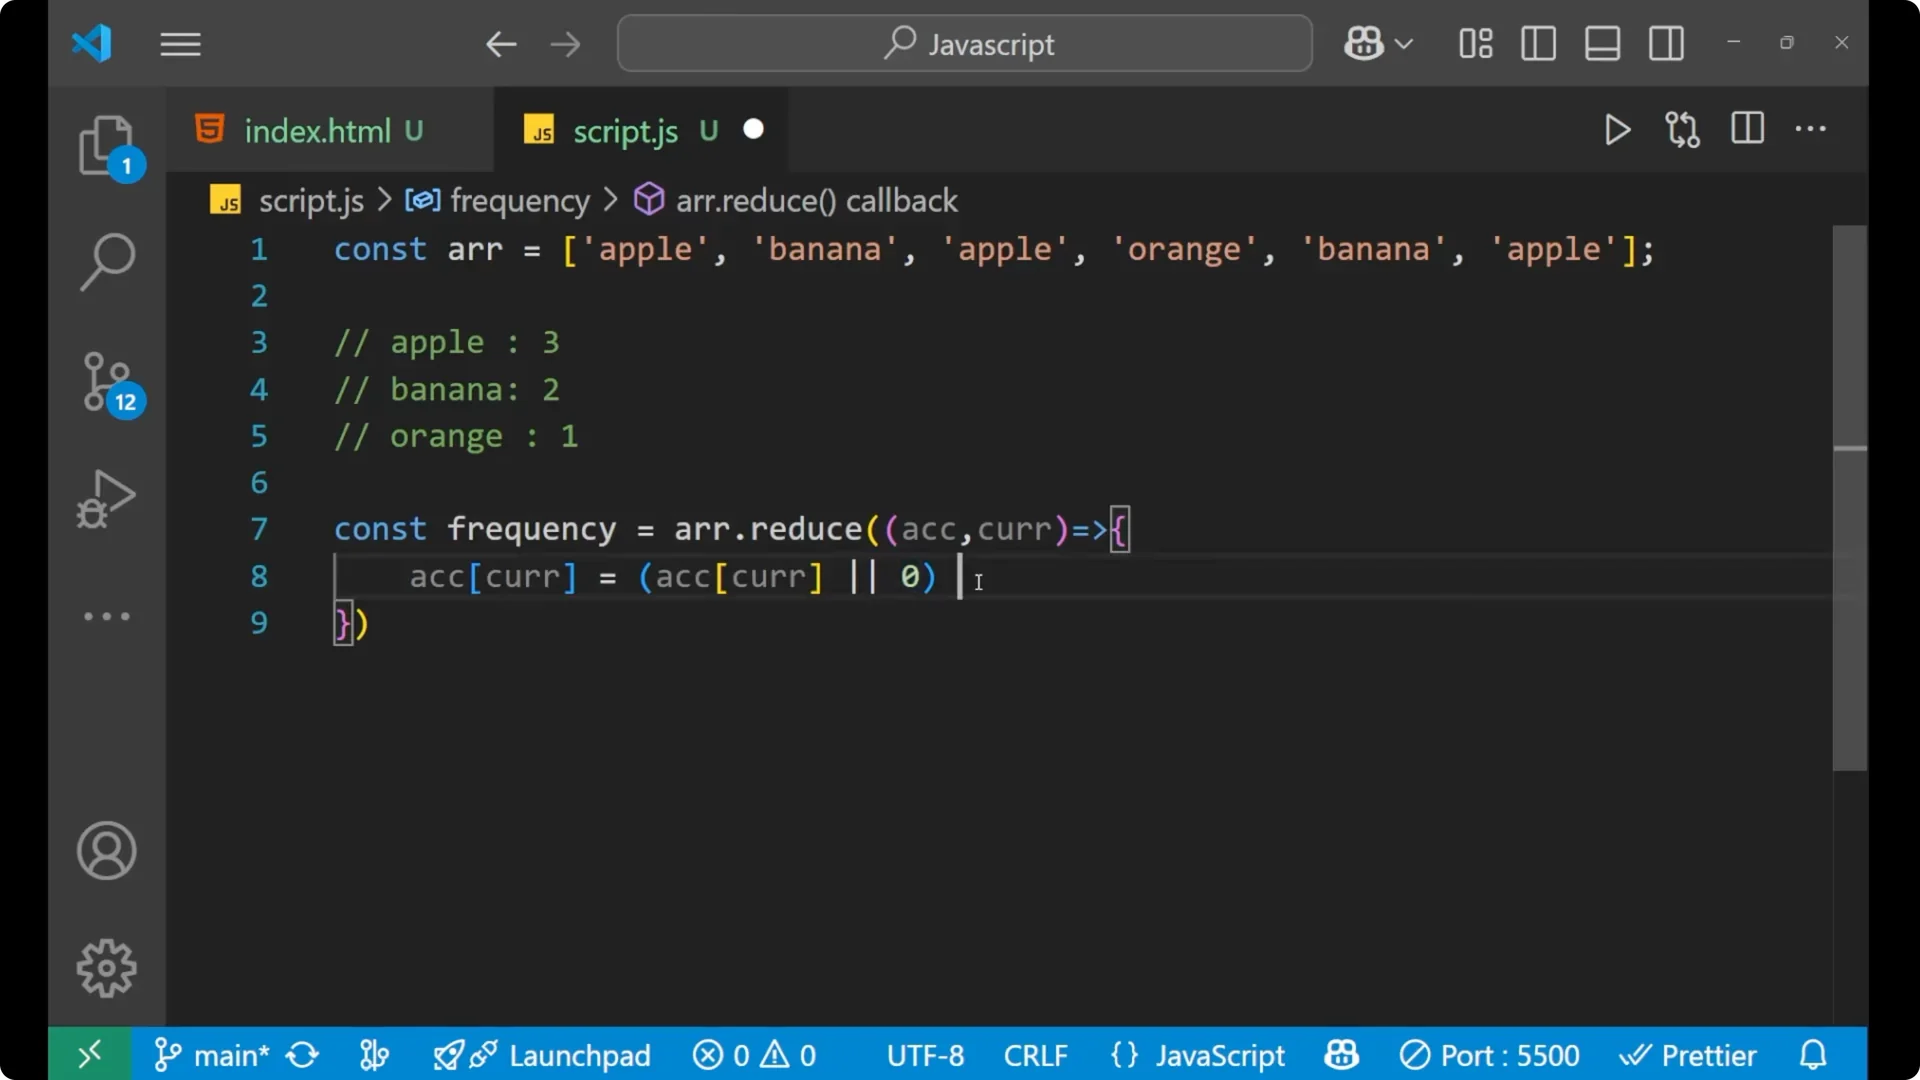Run the script.js file
Viewport: 1920px width, 1080px height.
[x=1617, y=130]
